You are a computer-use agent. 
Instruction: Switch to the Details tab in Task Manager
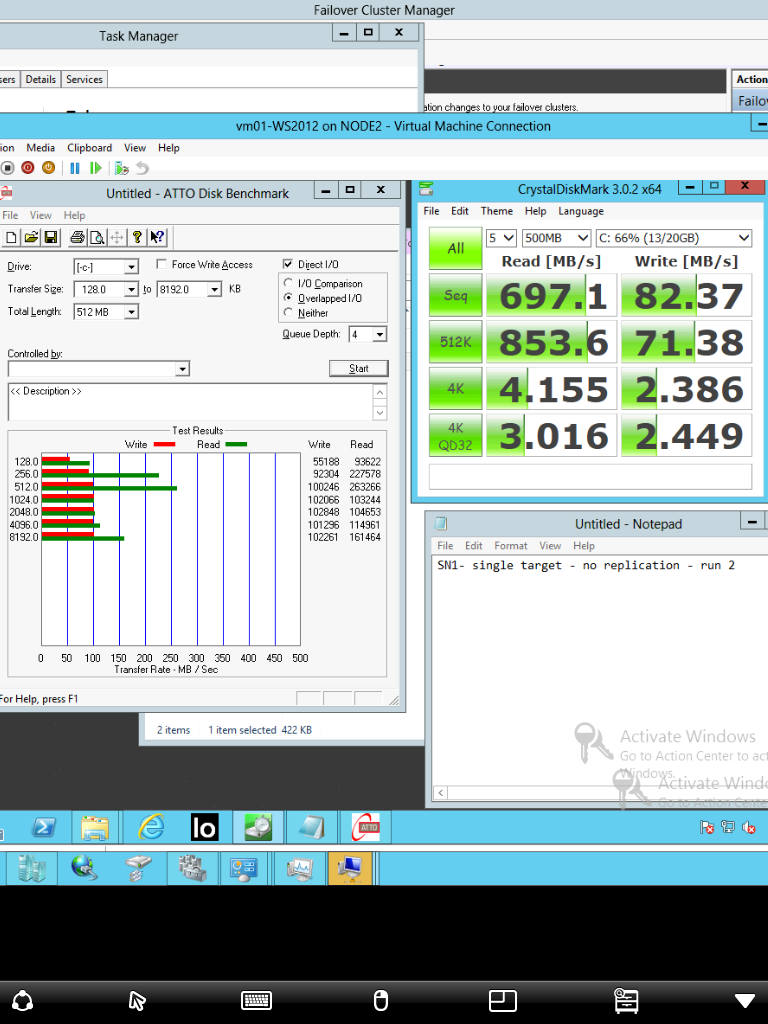[x=40, y=79]
